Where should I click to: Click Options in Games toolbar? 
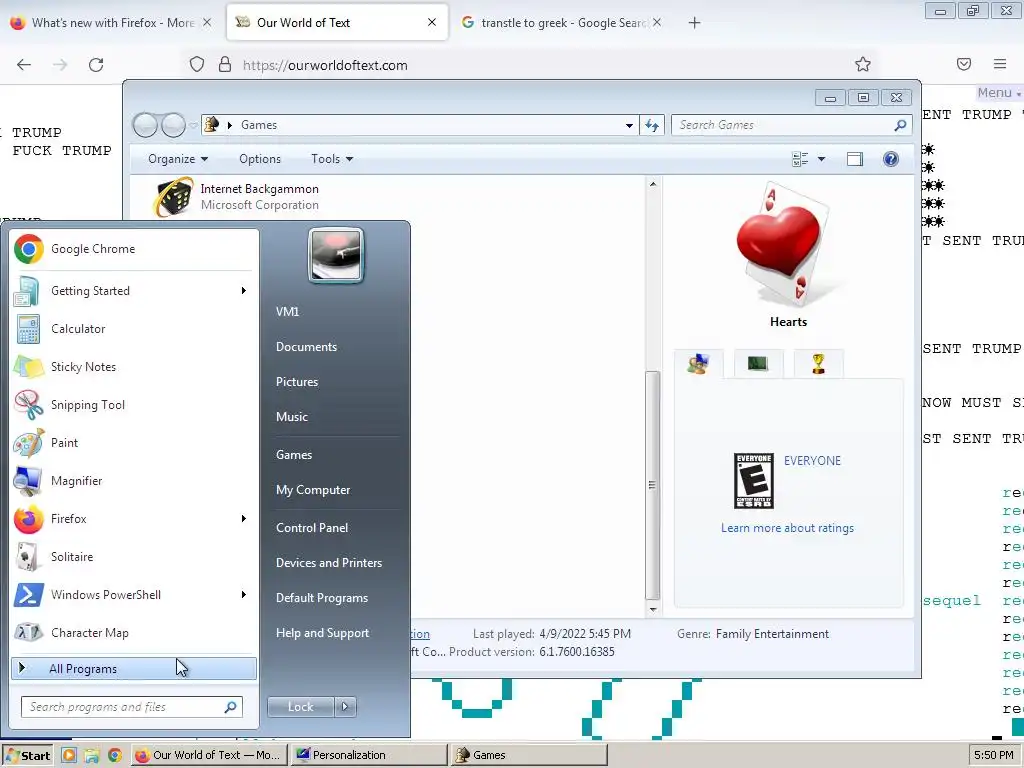coord(260,159)
